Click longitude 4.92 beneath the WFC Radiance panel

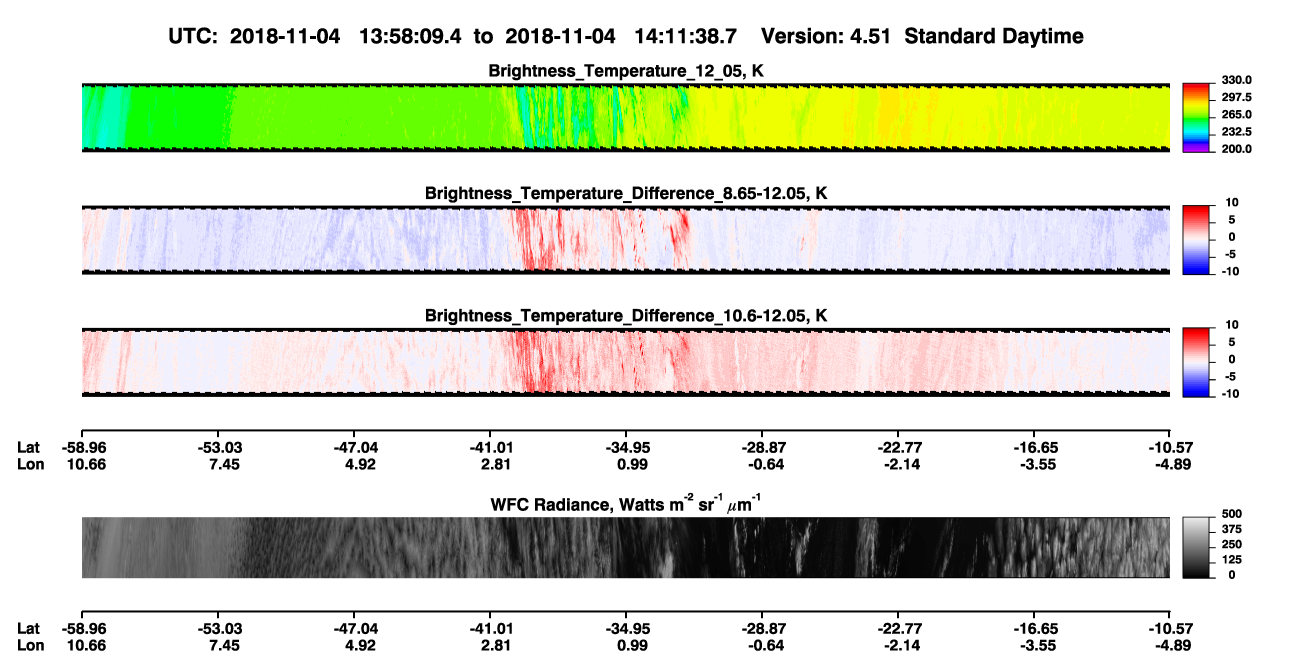pos(360,644)
